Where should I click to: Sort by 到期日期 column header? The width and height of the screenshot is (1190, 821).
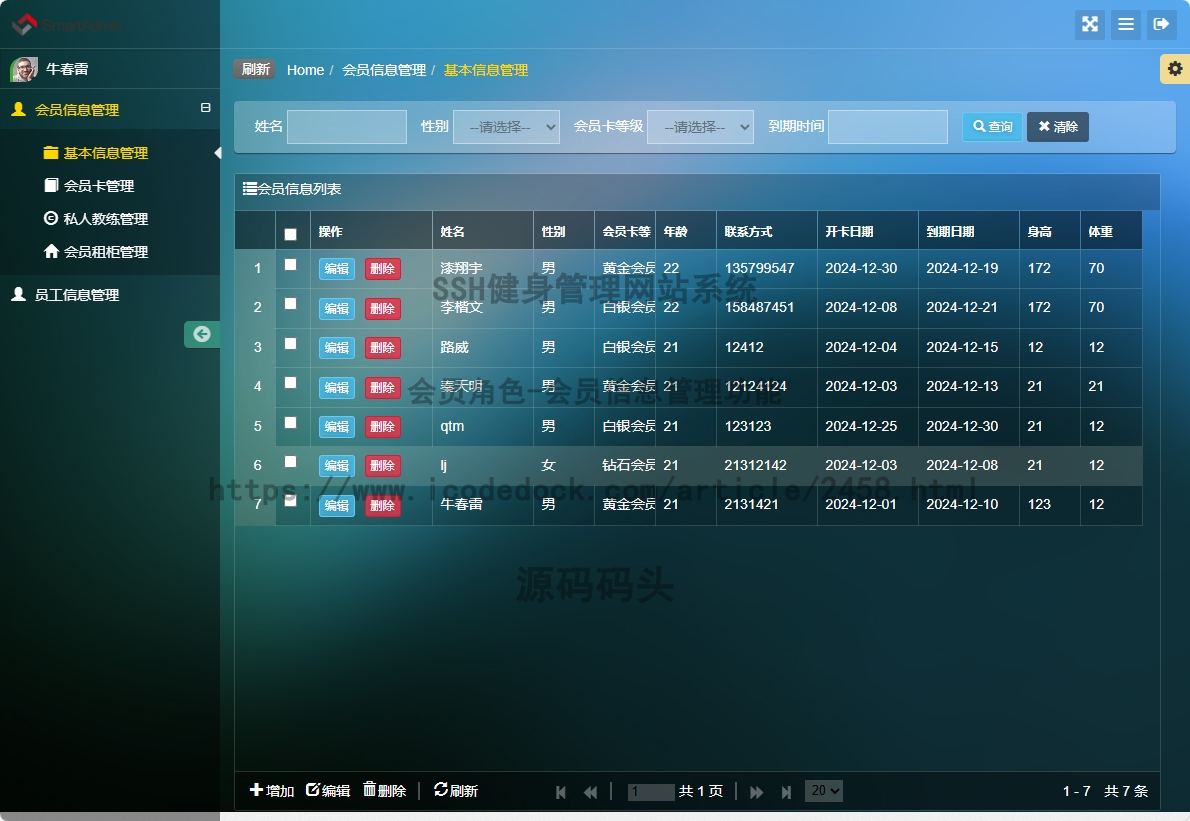point(968,231)
